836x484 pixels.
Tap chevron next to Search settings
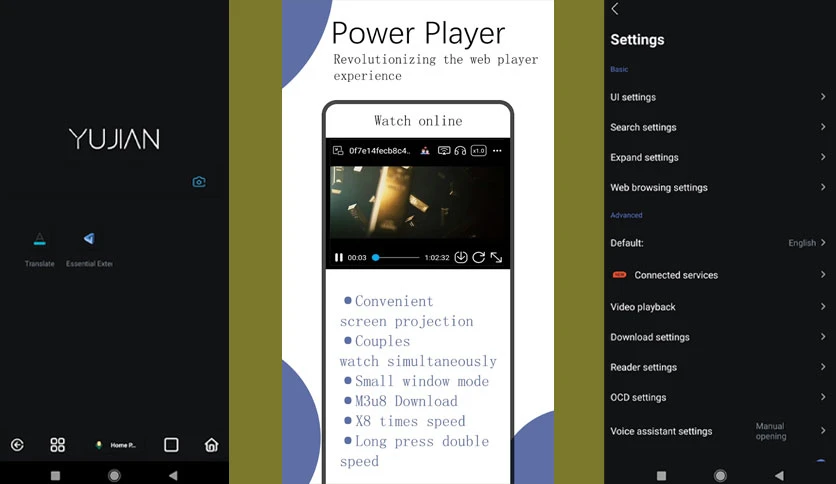point(823,127)
